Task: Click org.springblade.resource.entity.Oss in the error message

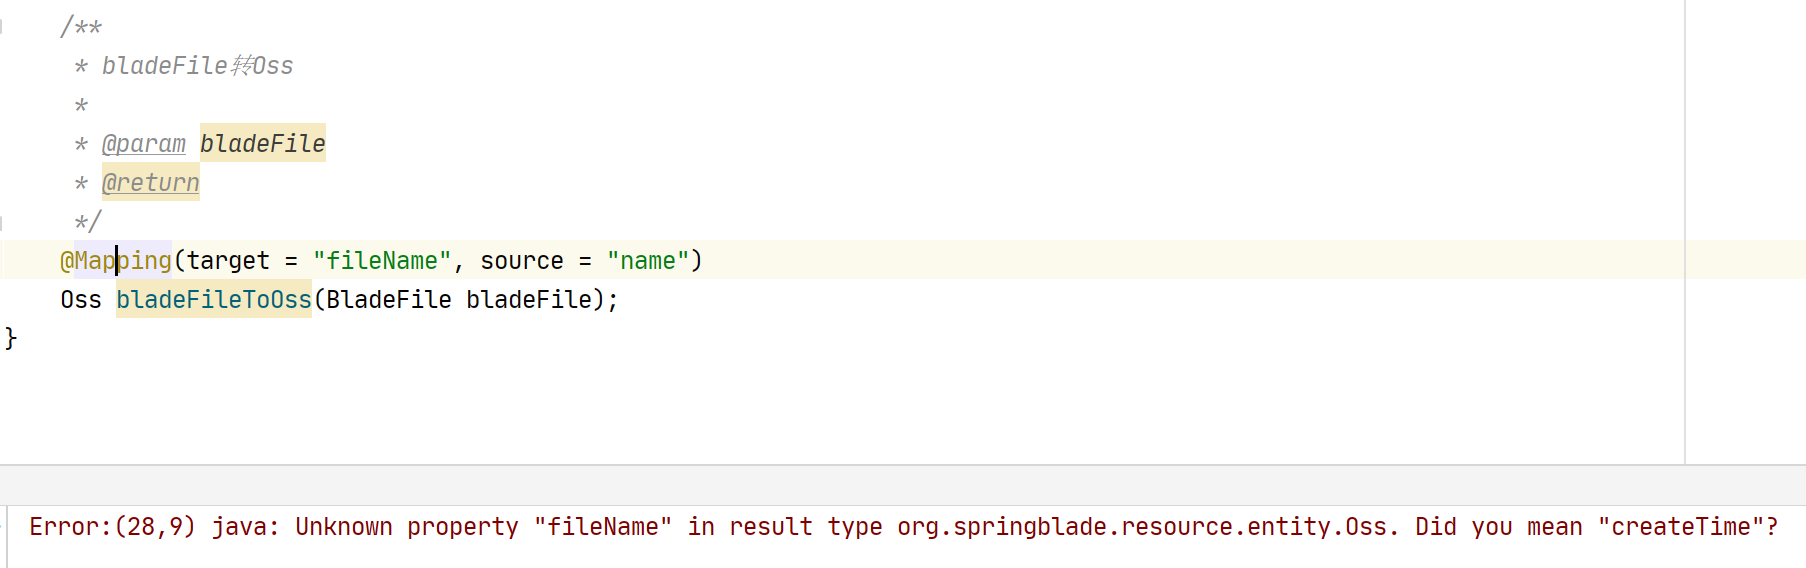Action: [1144, 527]
